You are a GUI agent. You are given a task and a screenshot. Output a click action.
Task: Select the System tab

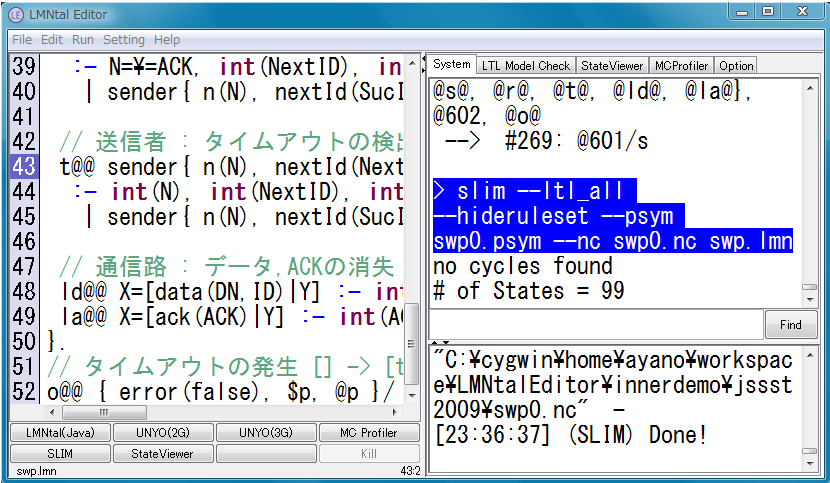(451, 64)
